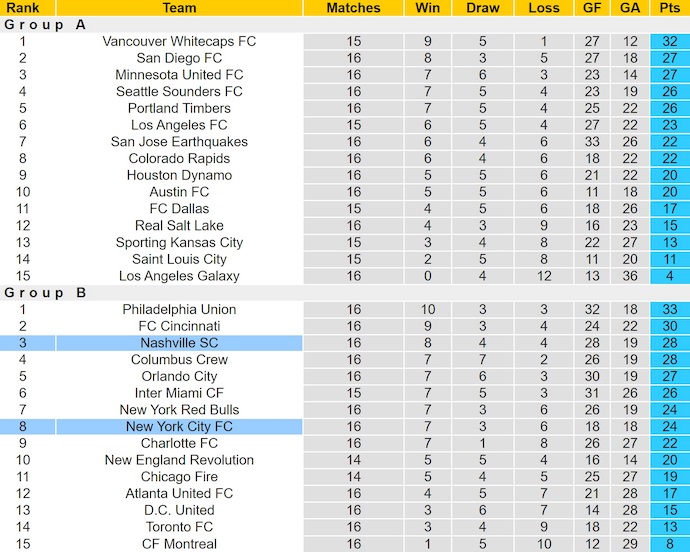This screenshot has height=552, width=690.
Task: Click the Win column header
Action: (x=427, y=8)
